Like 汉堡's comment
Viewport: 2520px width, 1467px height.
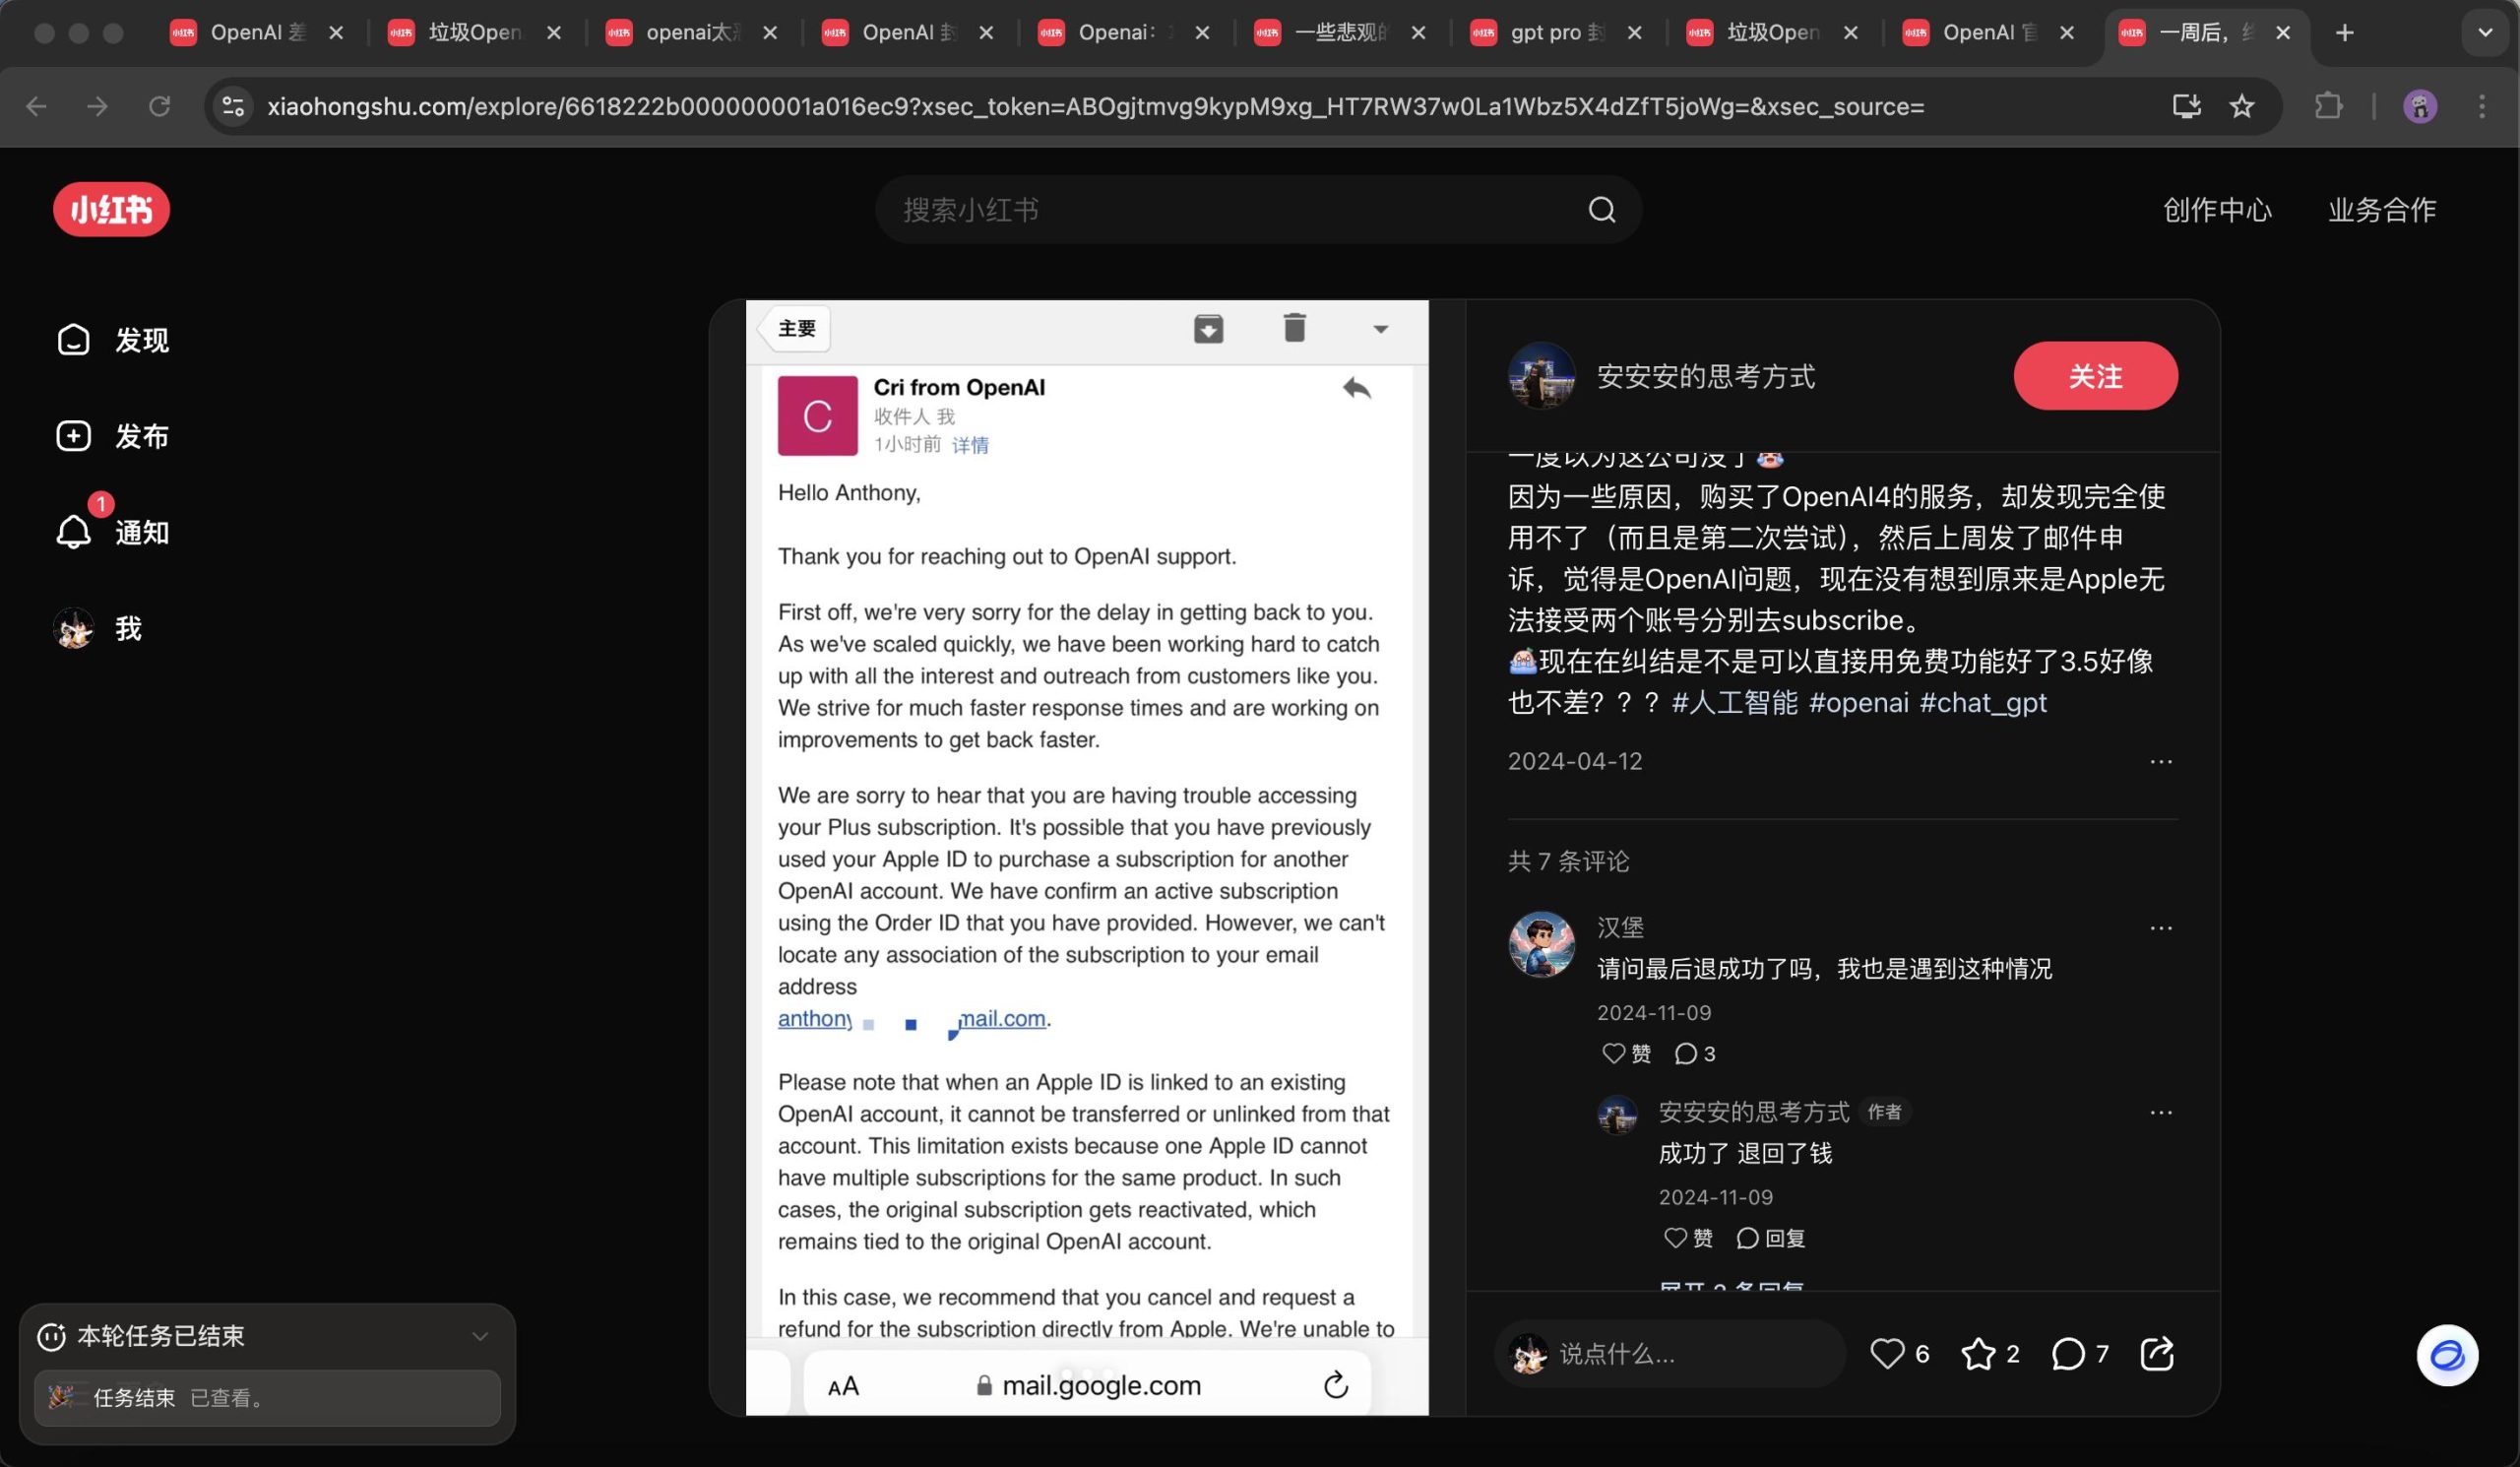click(1614, 1053)
